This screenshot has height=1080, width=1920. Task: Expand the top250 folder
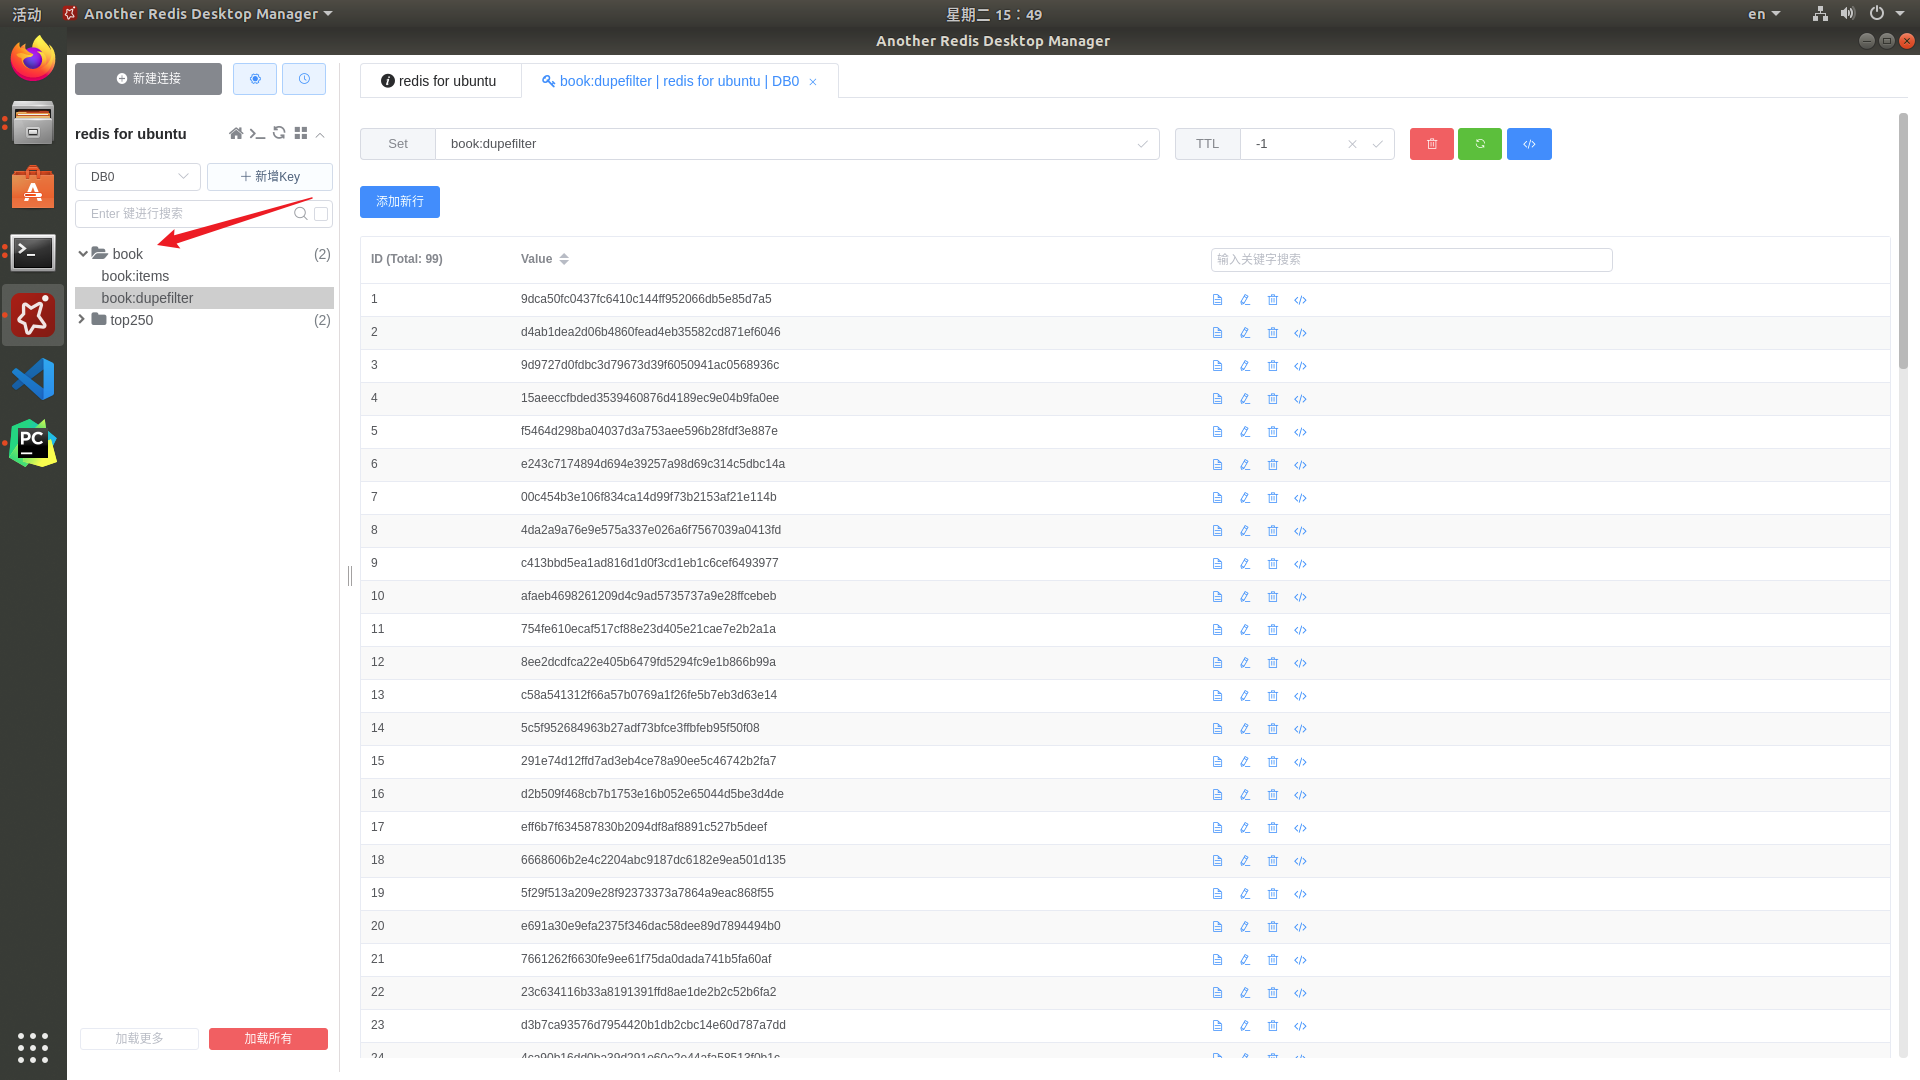(82, 320)
